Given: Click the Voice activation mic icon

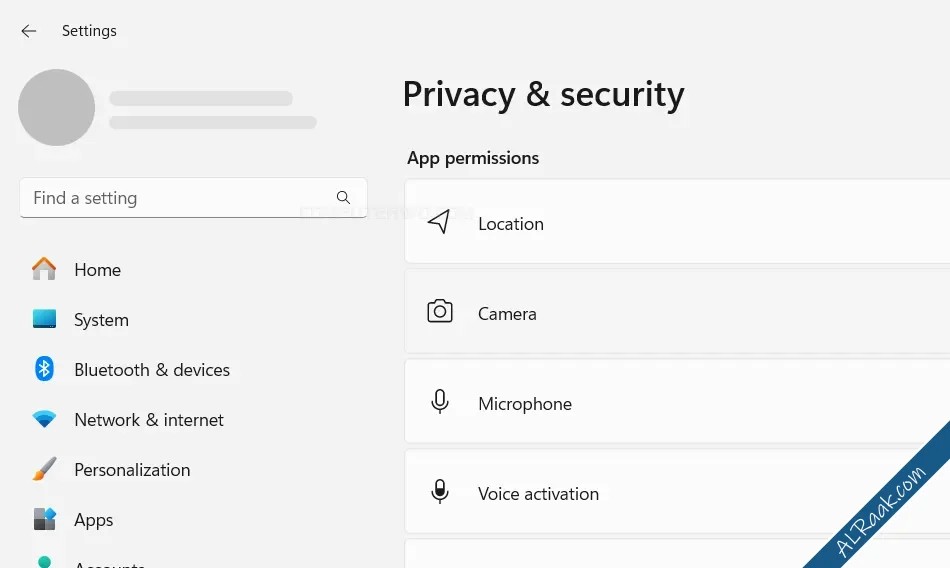Looking at the screenshot, I should [x=440, y=492].
